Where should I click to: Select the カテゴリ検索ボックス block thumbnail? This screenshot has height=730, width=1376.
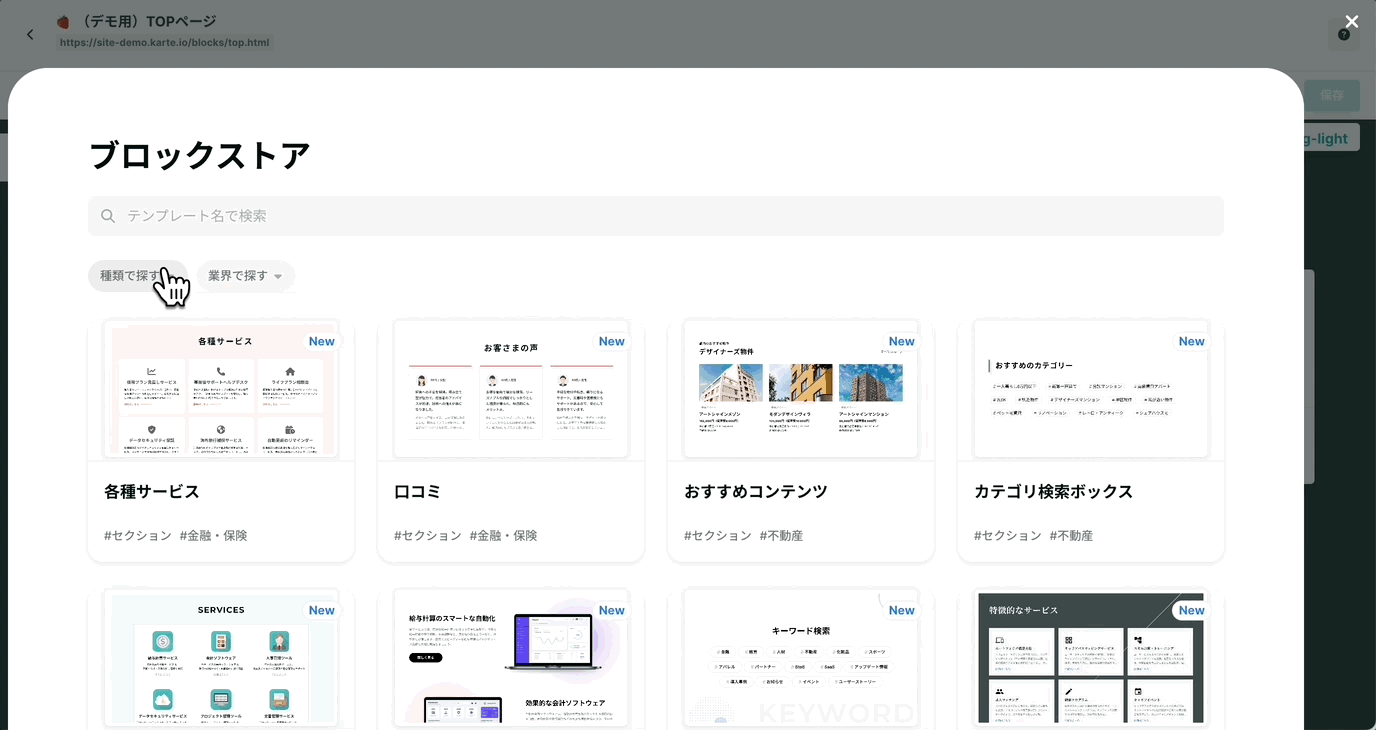click(x=1091, y=390)
